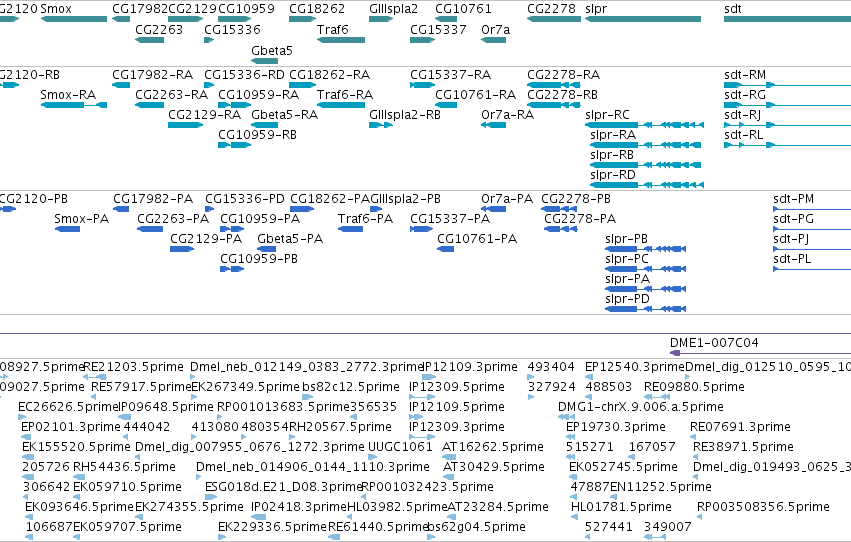Select the EP19730.3prime EST
This screenshot has height=542, width=851.
[570, 437]
